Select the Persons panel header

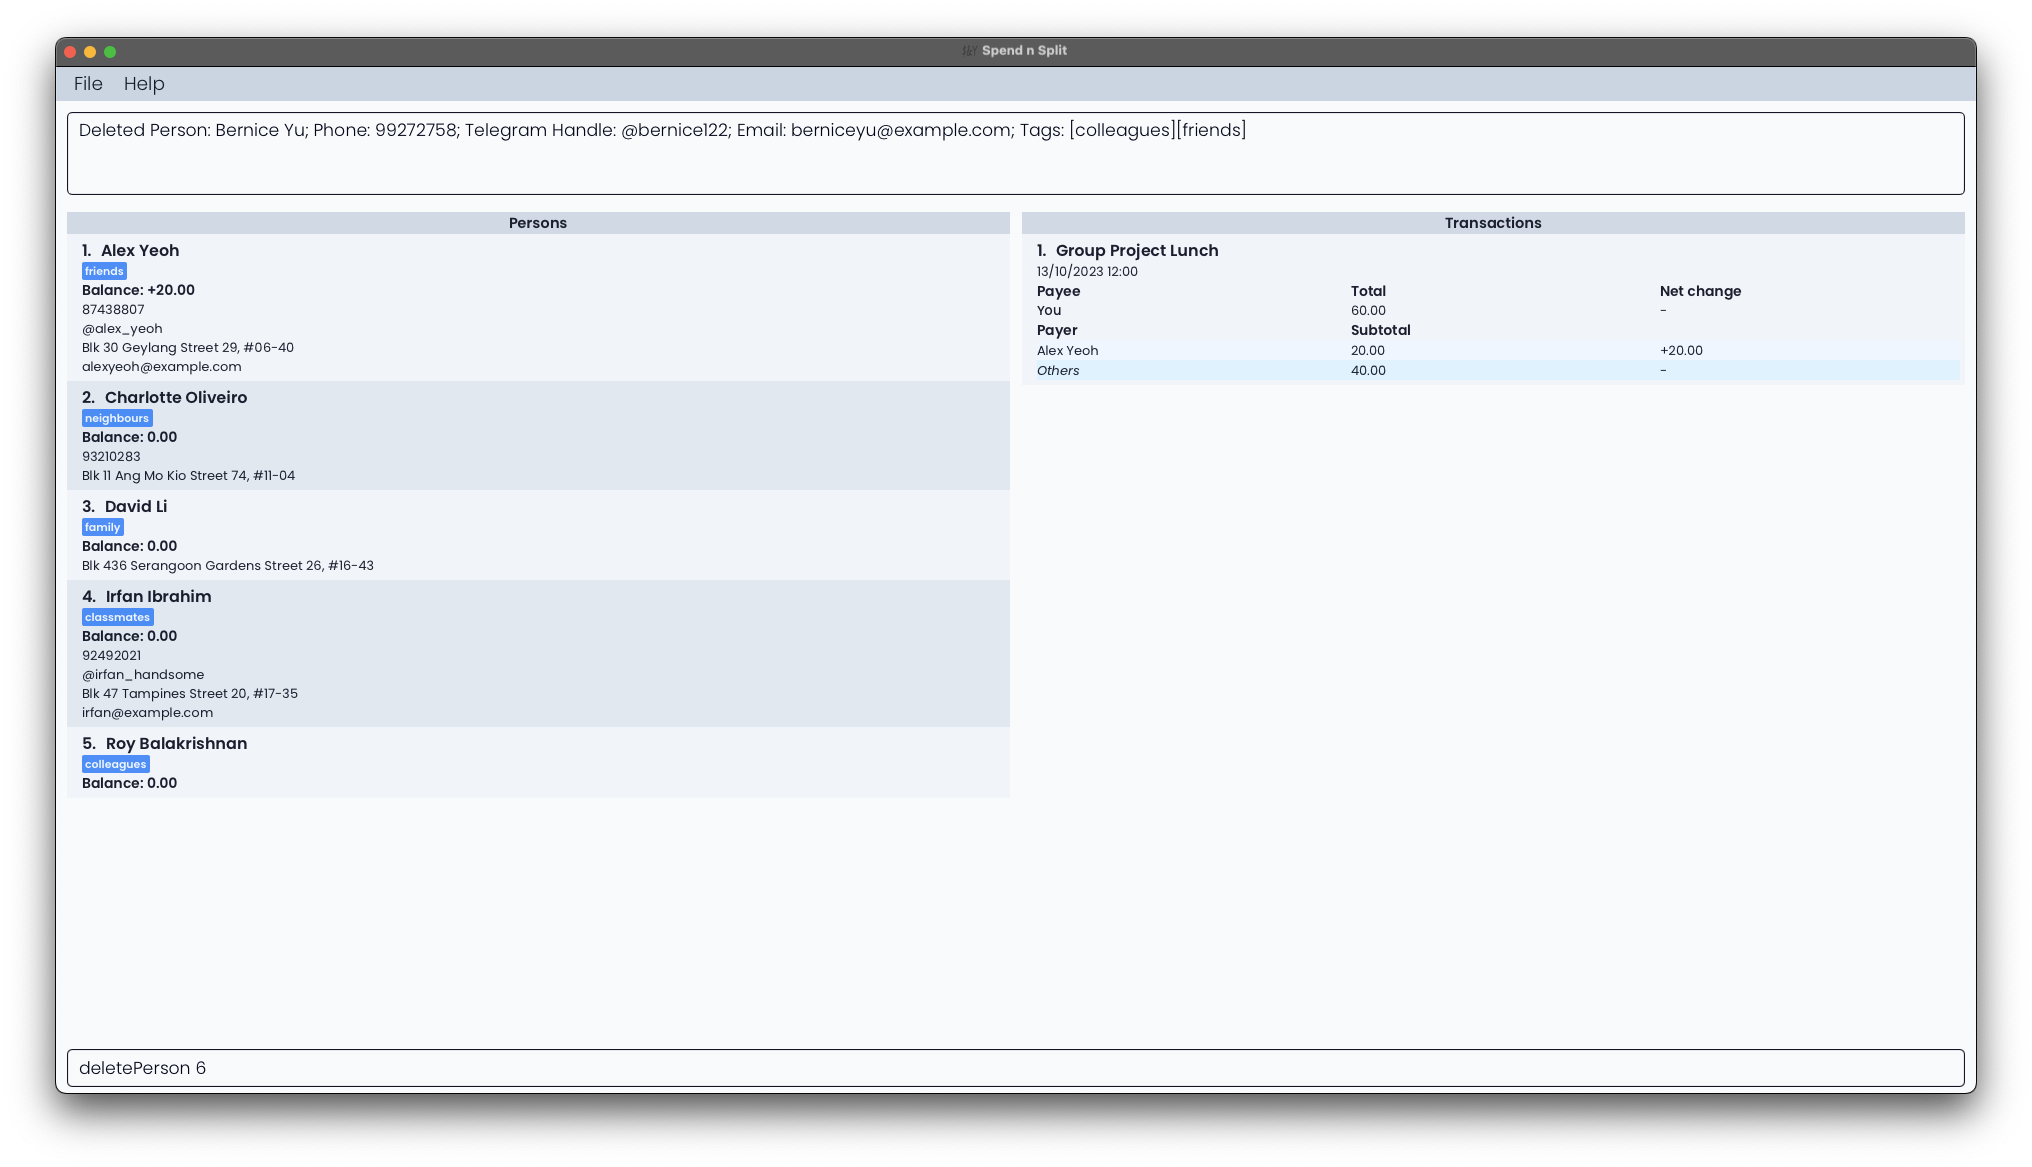coord(539,222)
